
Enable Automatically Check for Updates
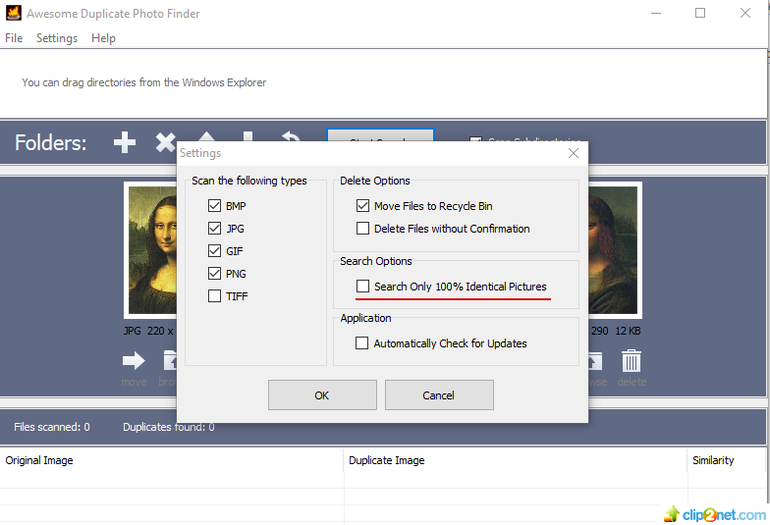click(363, 343)
